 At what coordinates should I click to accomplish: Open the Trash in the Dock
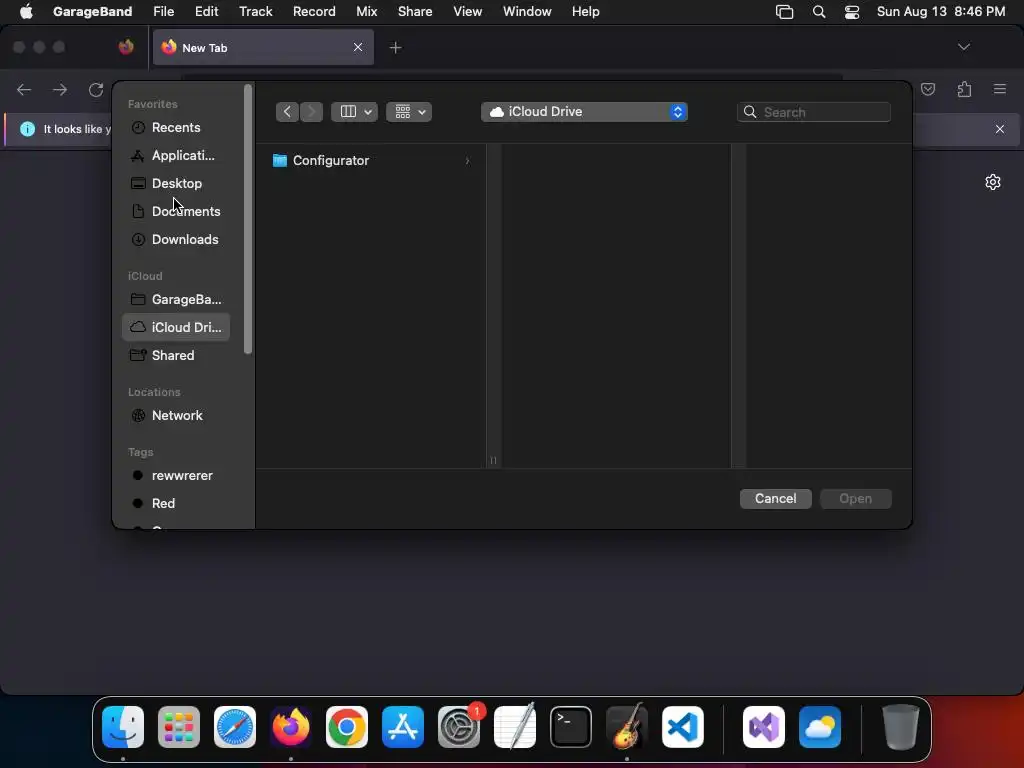[x=901, y=727]
